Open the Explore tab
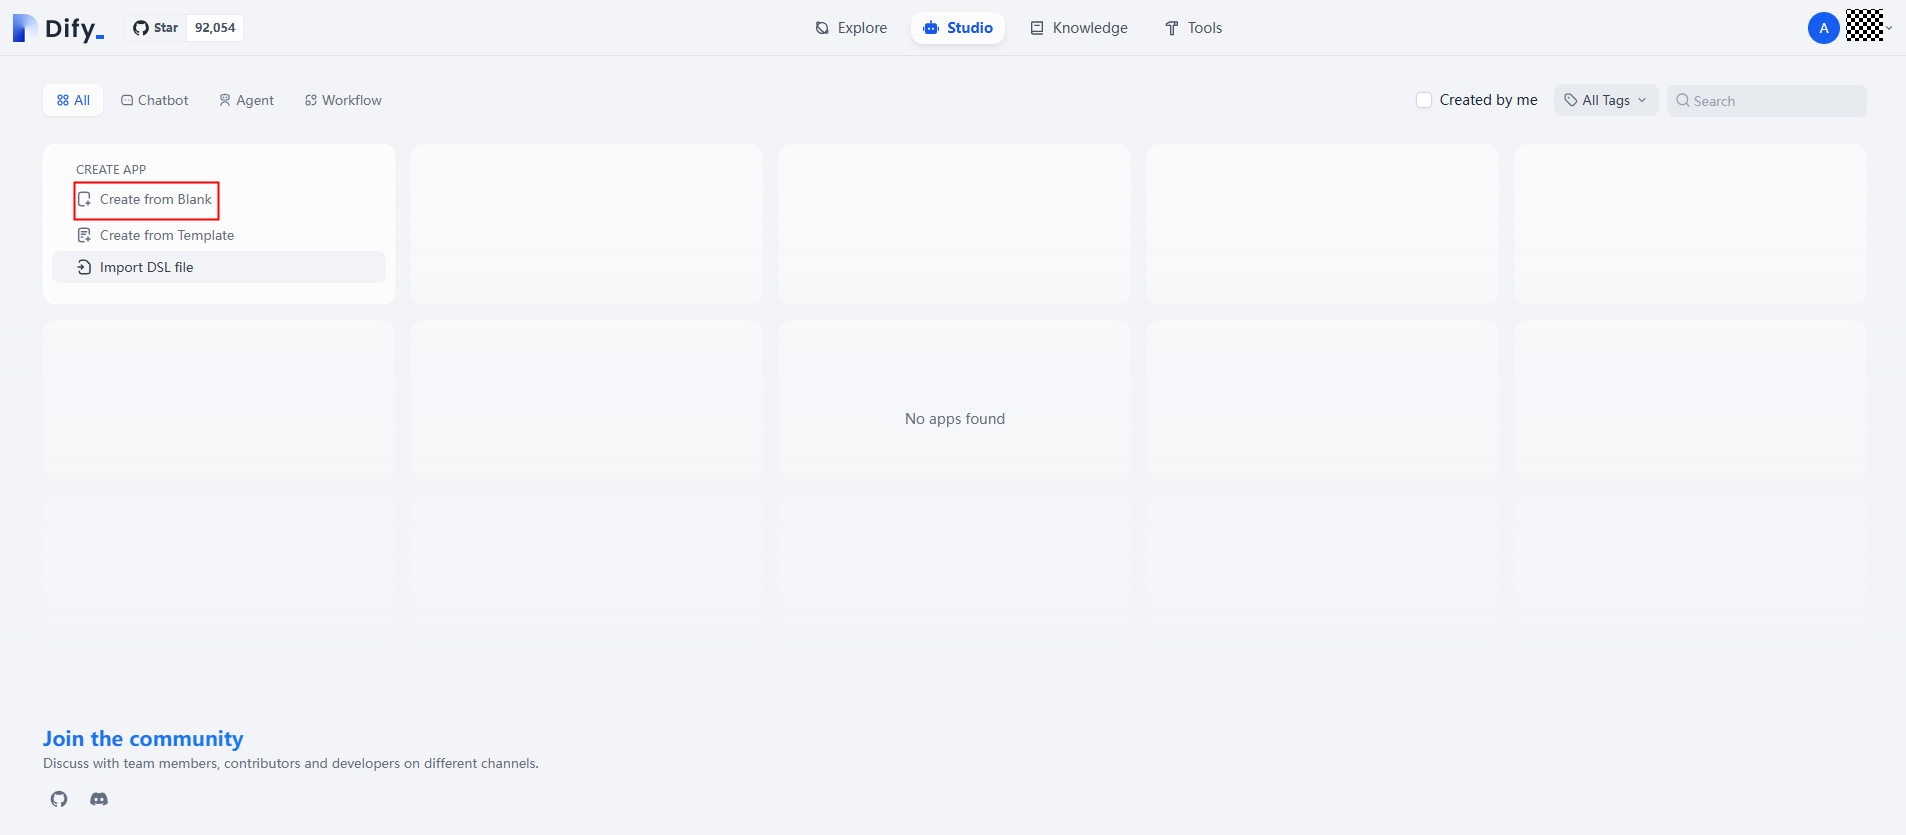Image resolution: width=1906 pixels, height=835 pixels. pos(851,28)
